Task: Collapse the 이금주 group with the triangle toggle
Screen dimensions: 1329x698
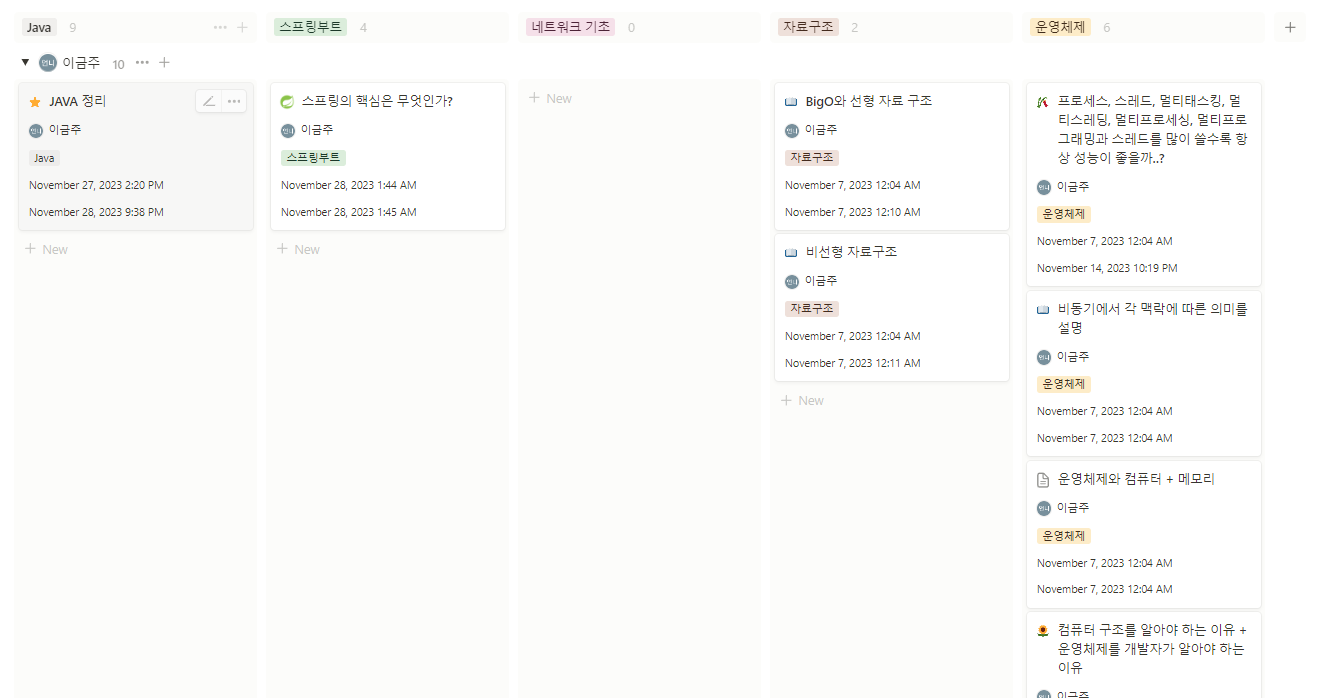Action: click(25, 63)
